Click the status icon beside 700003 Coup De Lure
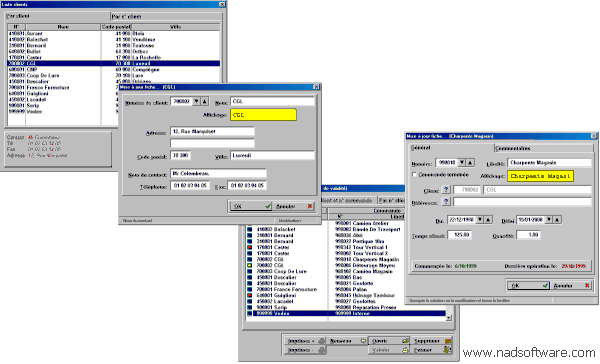 250,271
